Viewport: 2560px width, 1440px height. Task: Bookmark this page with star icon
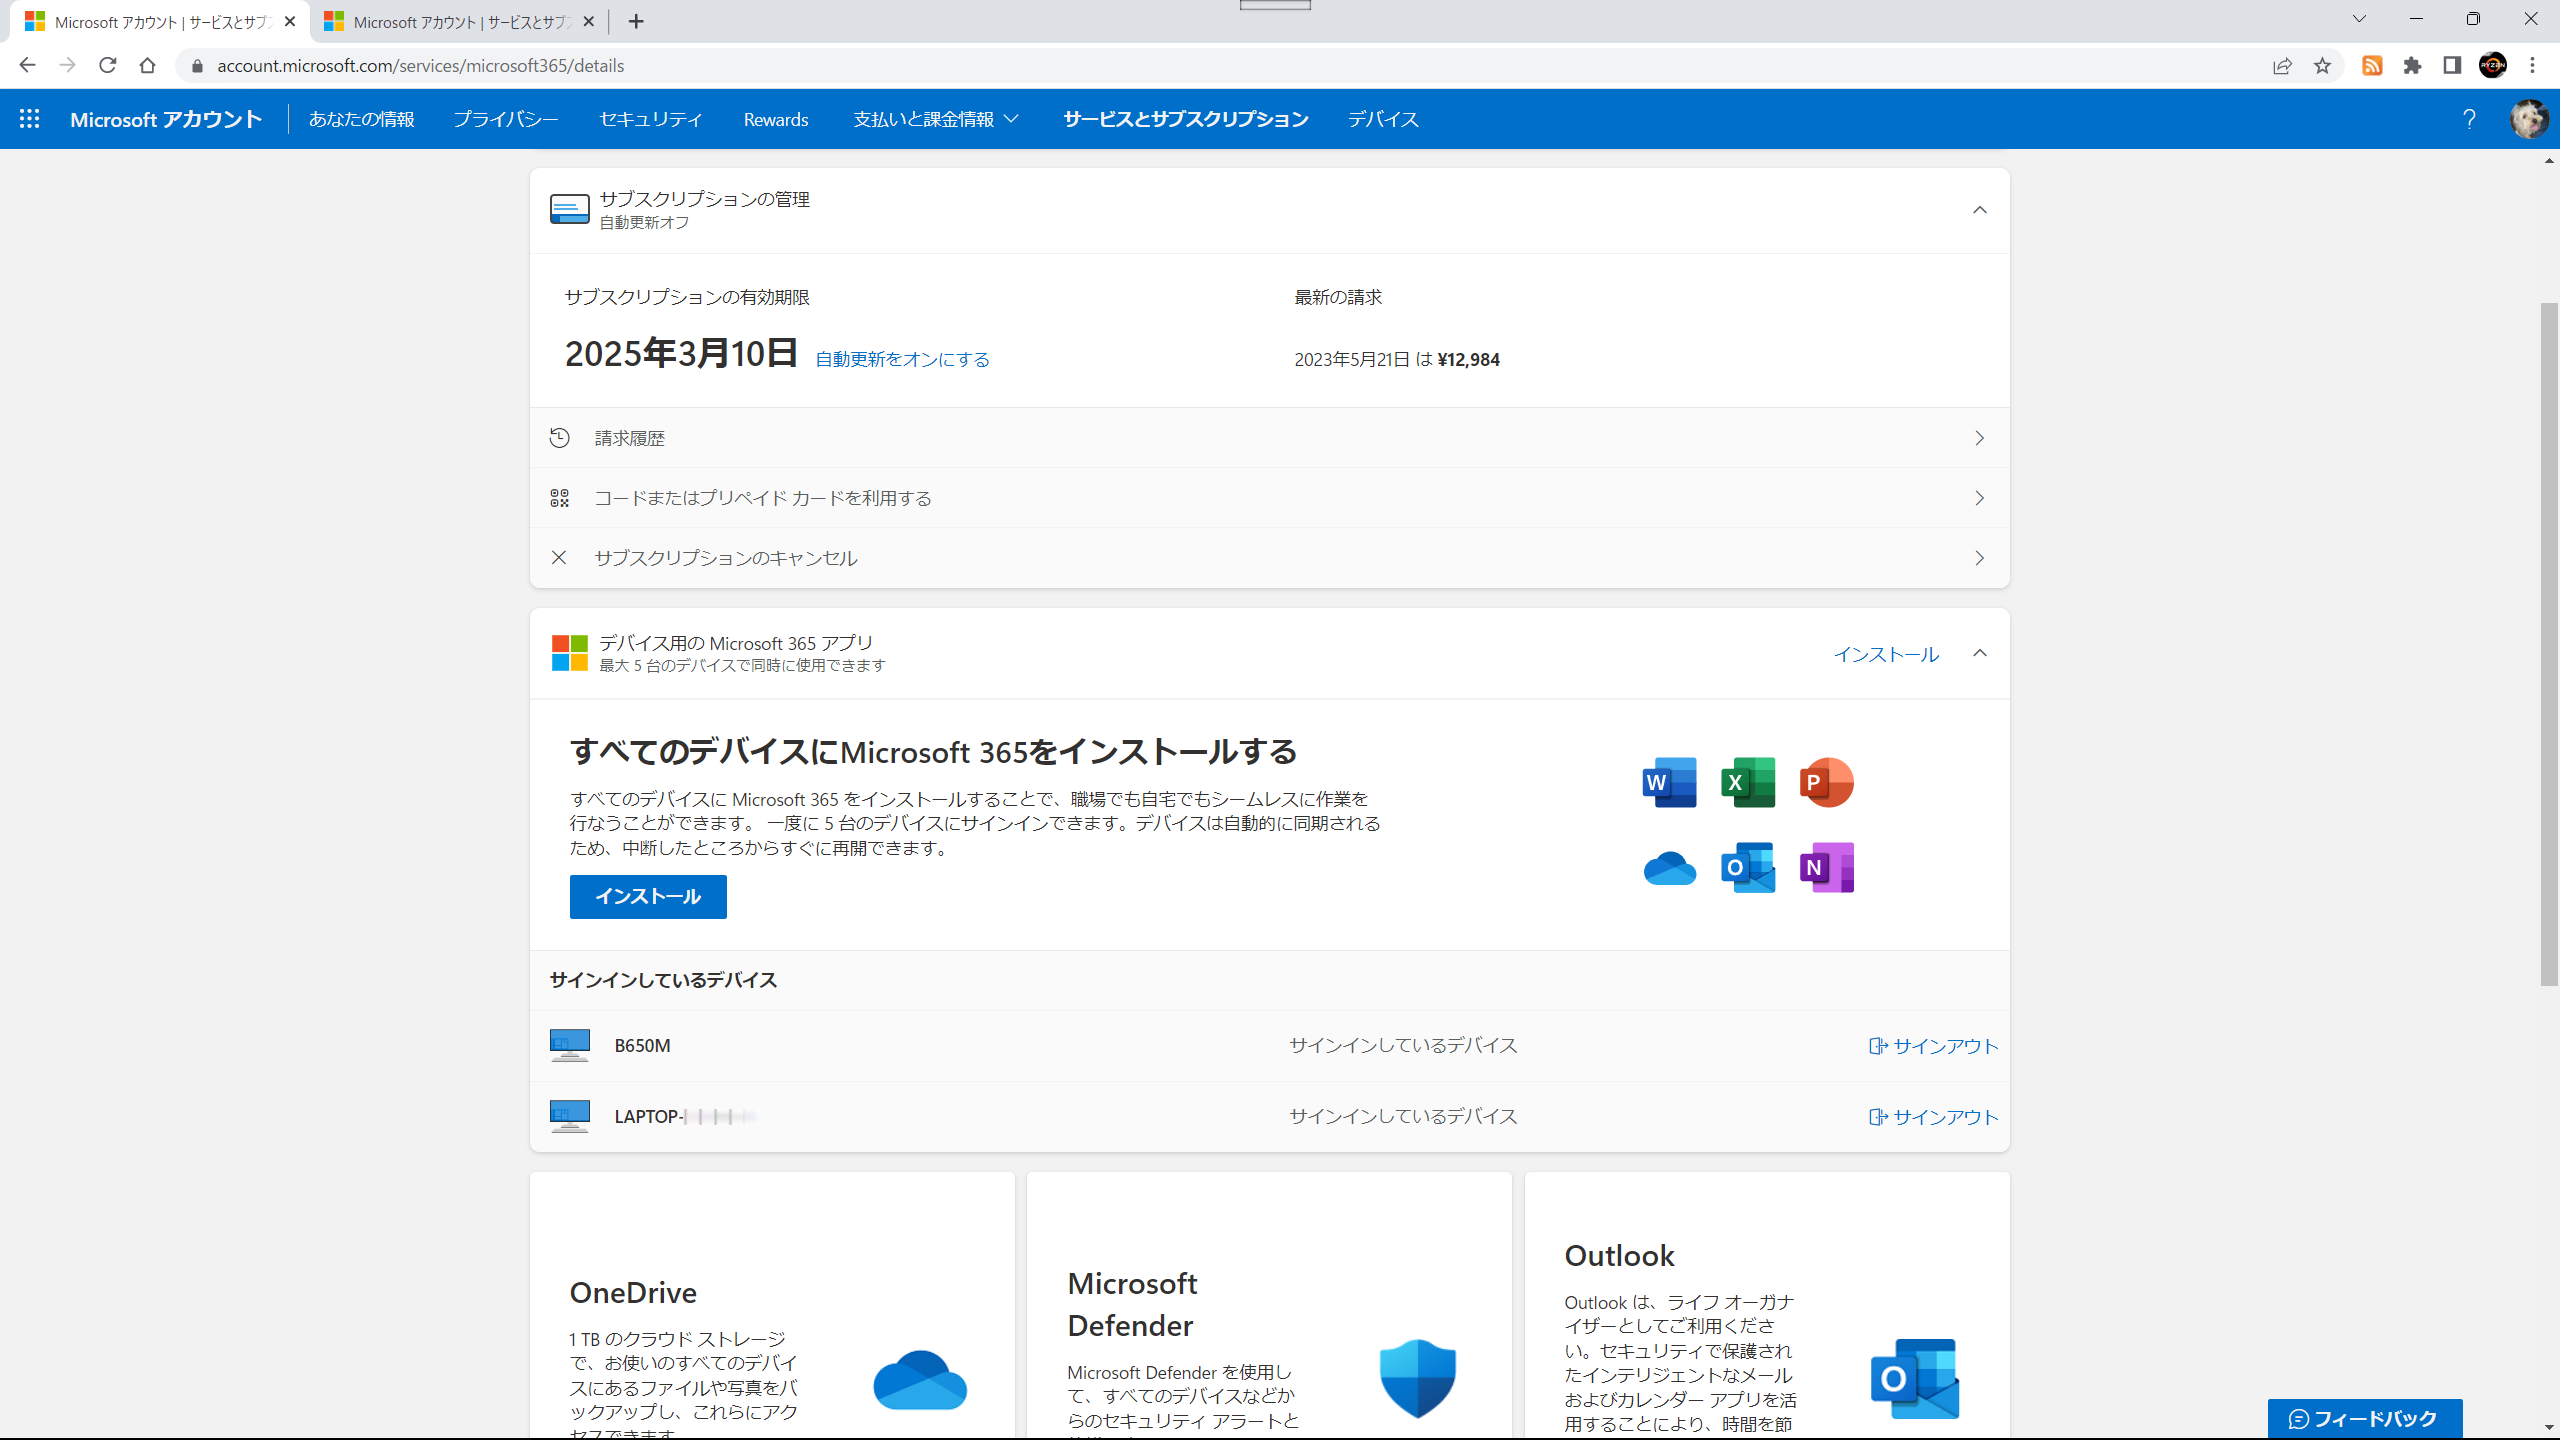point(2322,66)
